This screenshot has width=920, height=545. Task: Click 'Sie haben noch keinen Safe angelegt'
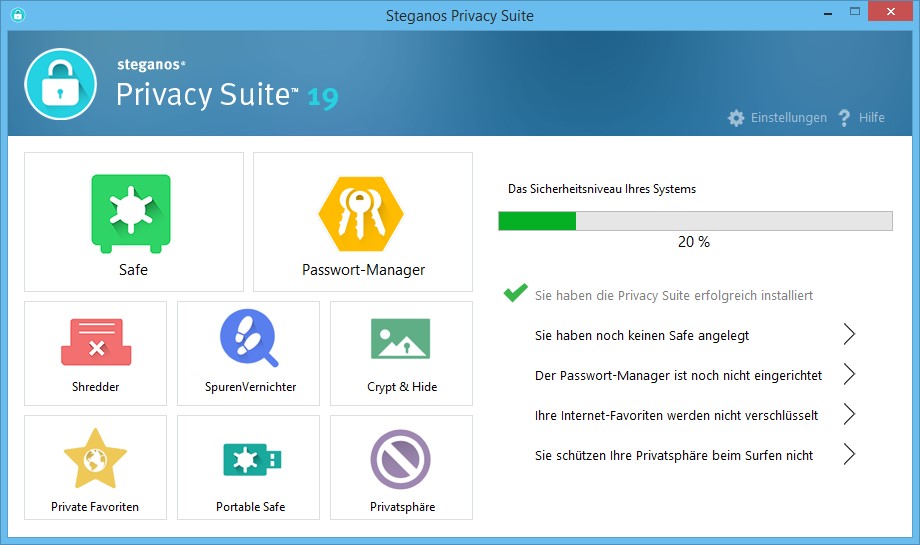tap(642, 336)
